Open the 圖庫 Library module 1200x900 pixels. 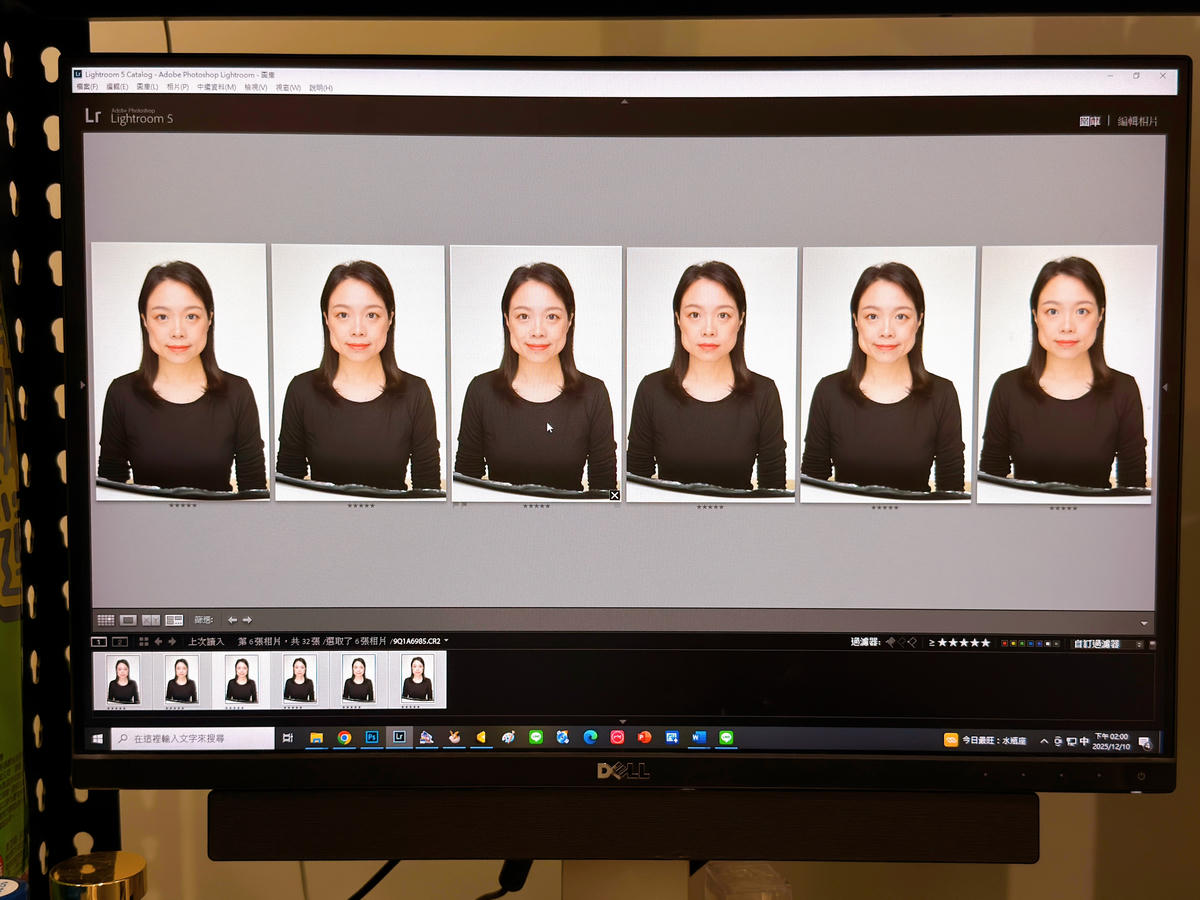click(x=1090, y=121)
